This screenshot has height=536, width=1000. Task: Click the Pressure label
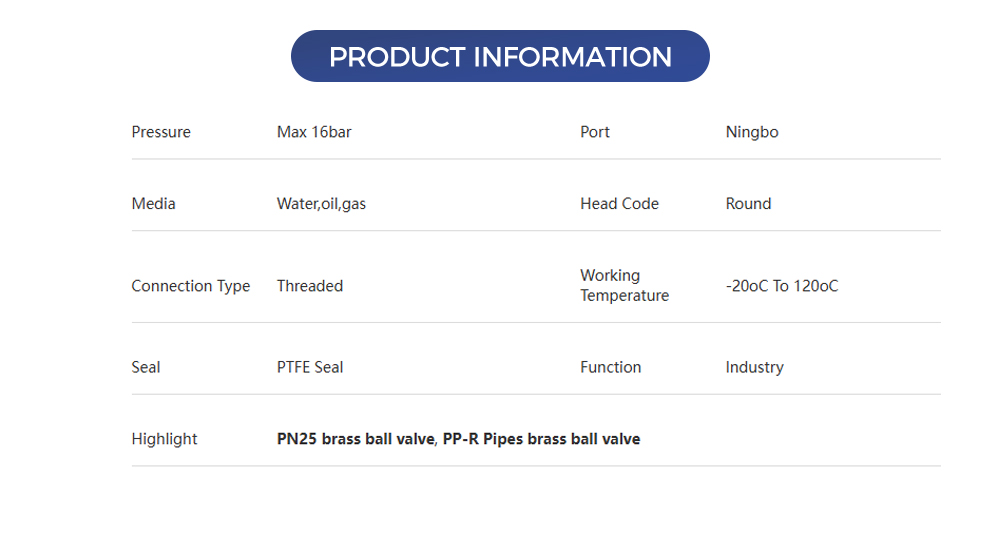point(161,132)
